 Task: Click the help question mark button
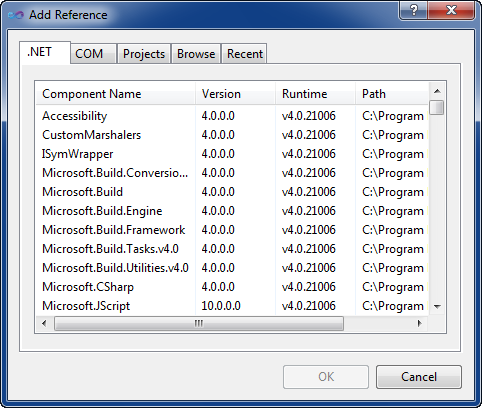[413, 10]
